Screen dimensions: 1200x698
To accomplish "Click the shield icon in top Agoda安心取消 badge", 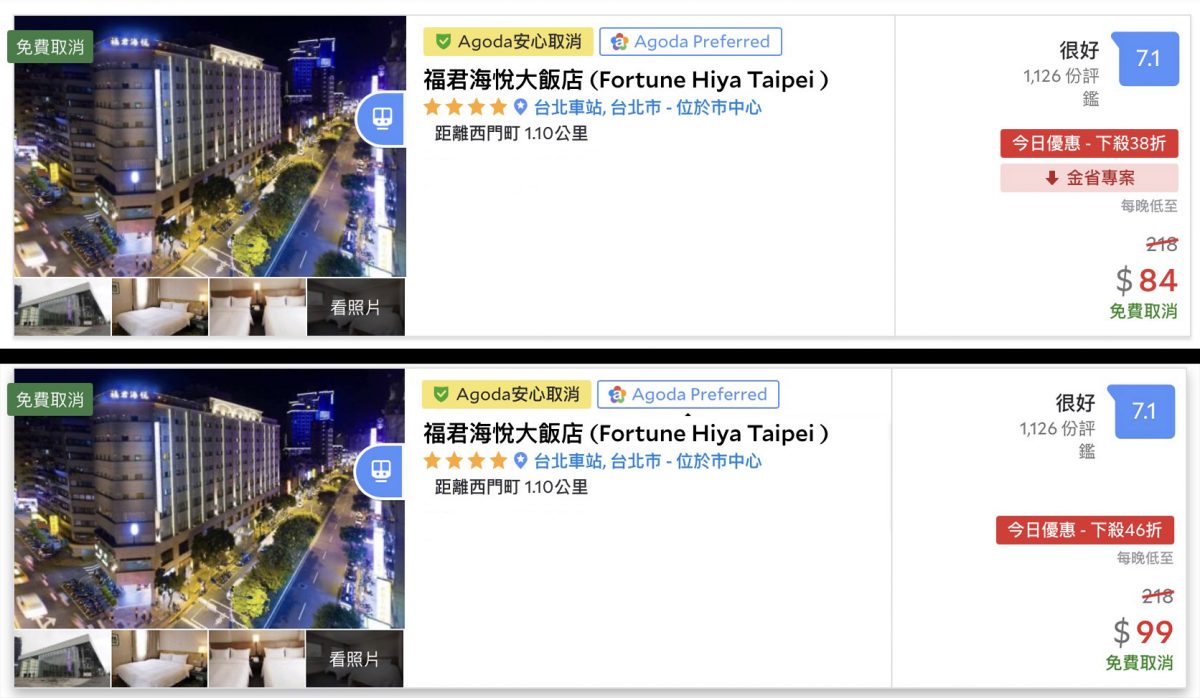I will (x=443, y=42).
